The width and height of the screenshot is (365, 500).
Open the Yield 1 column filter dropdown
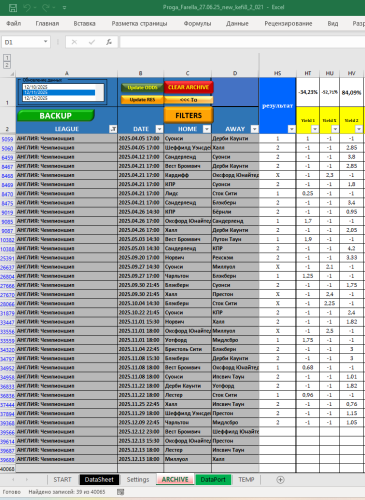(315, 129)
